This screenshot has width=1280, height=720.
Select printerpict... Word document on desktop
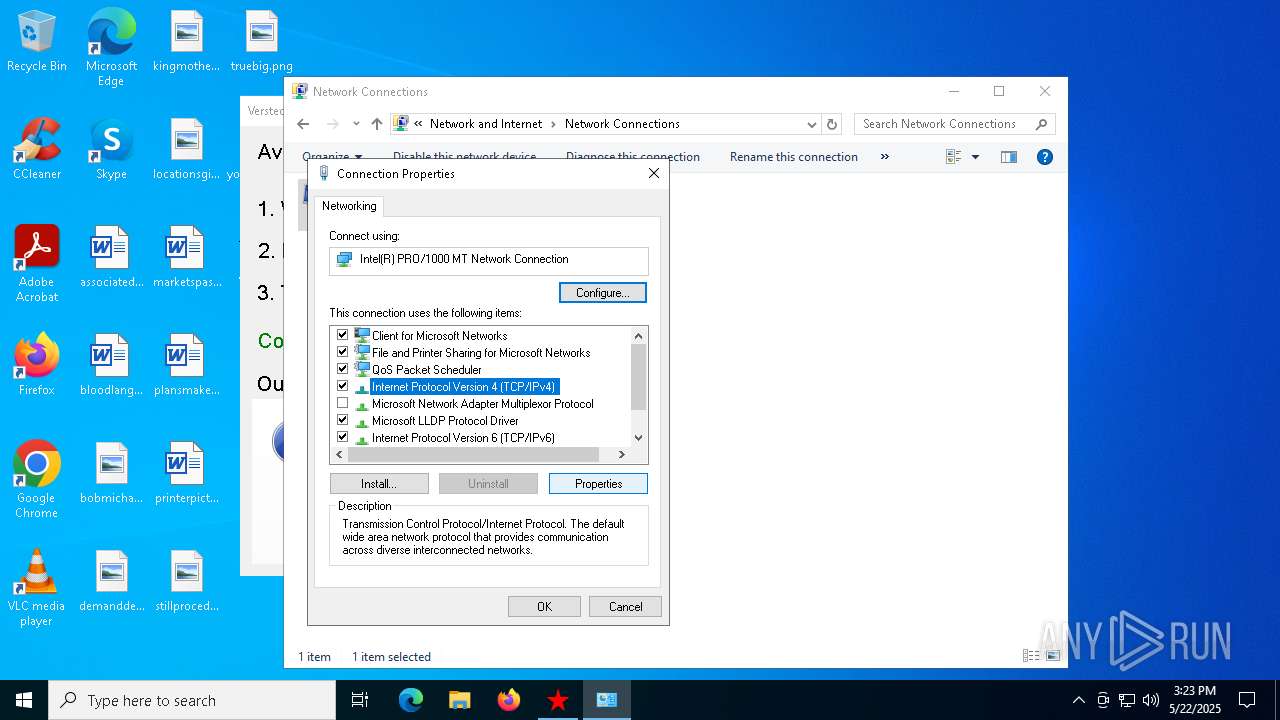tap(186, 474)
